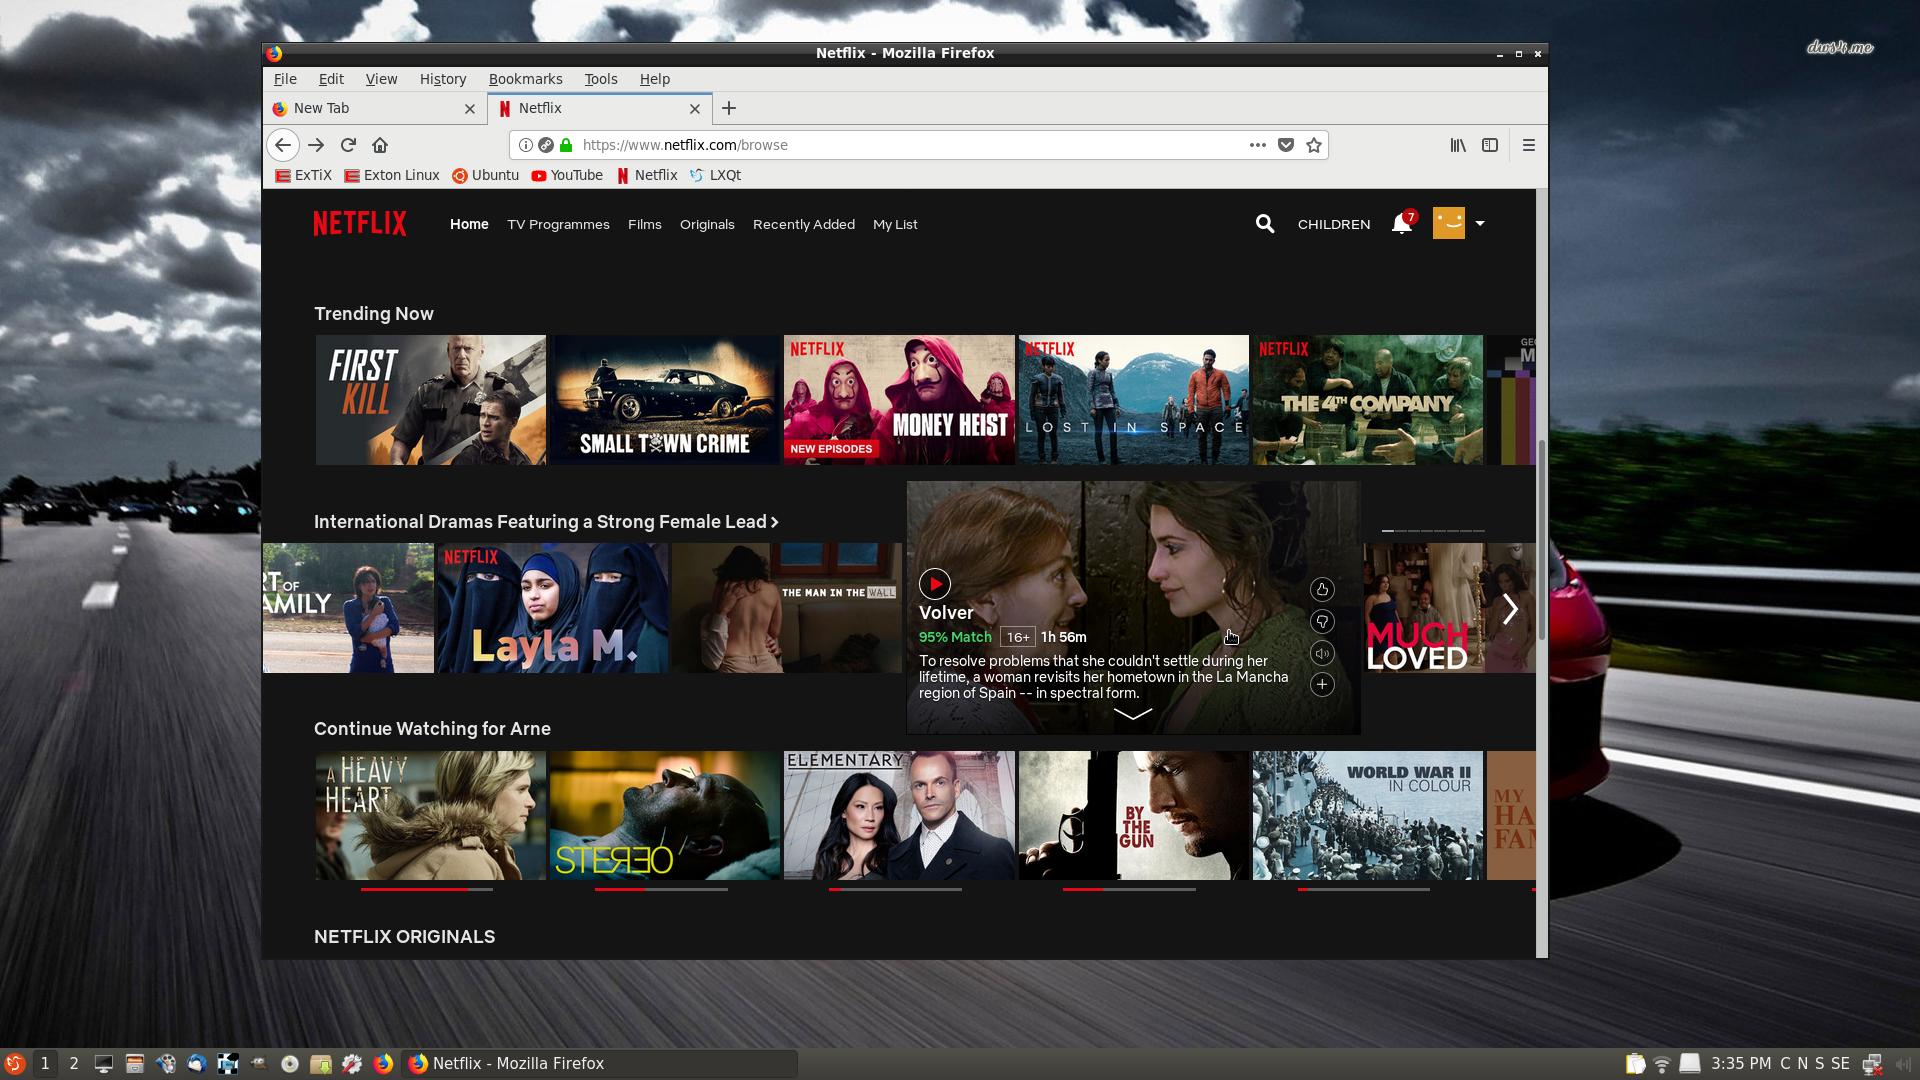Viewport: 1920px width, 1080px height.
Task: Open Edit menu
Action: 331,79
